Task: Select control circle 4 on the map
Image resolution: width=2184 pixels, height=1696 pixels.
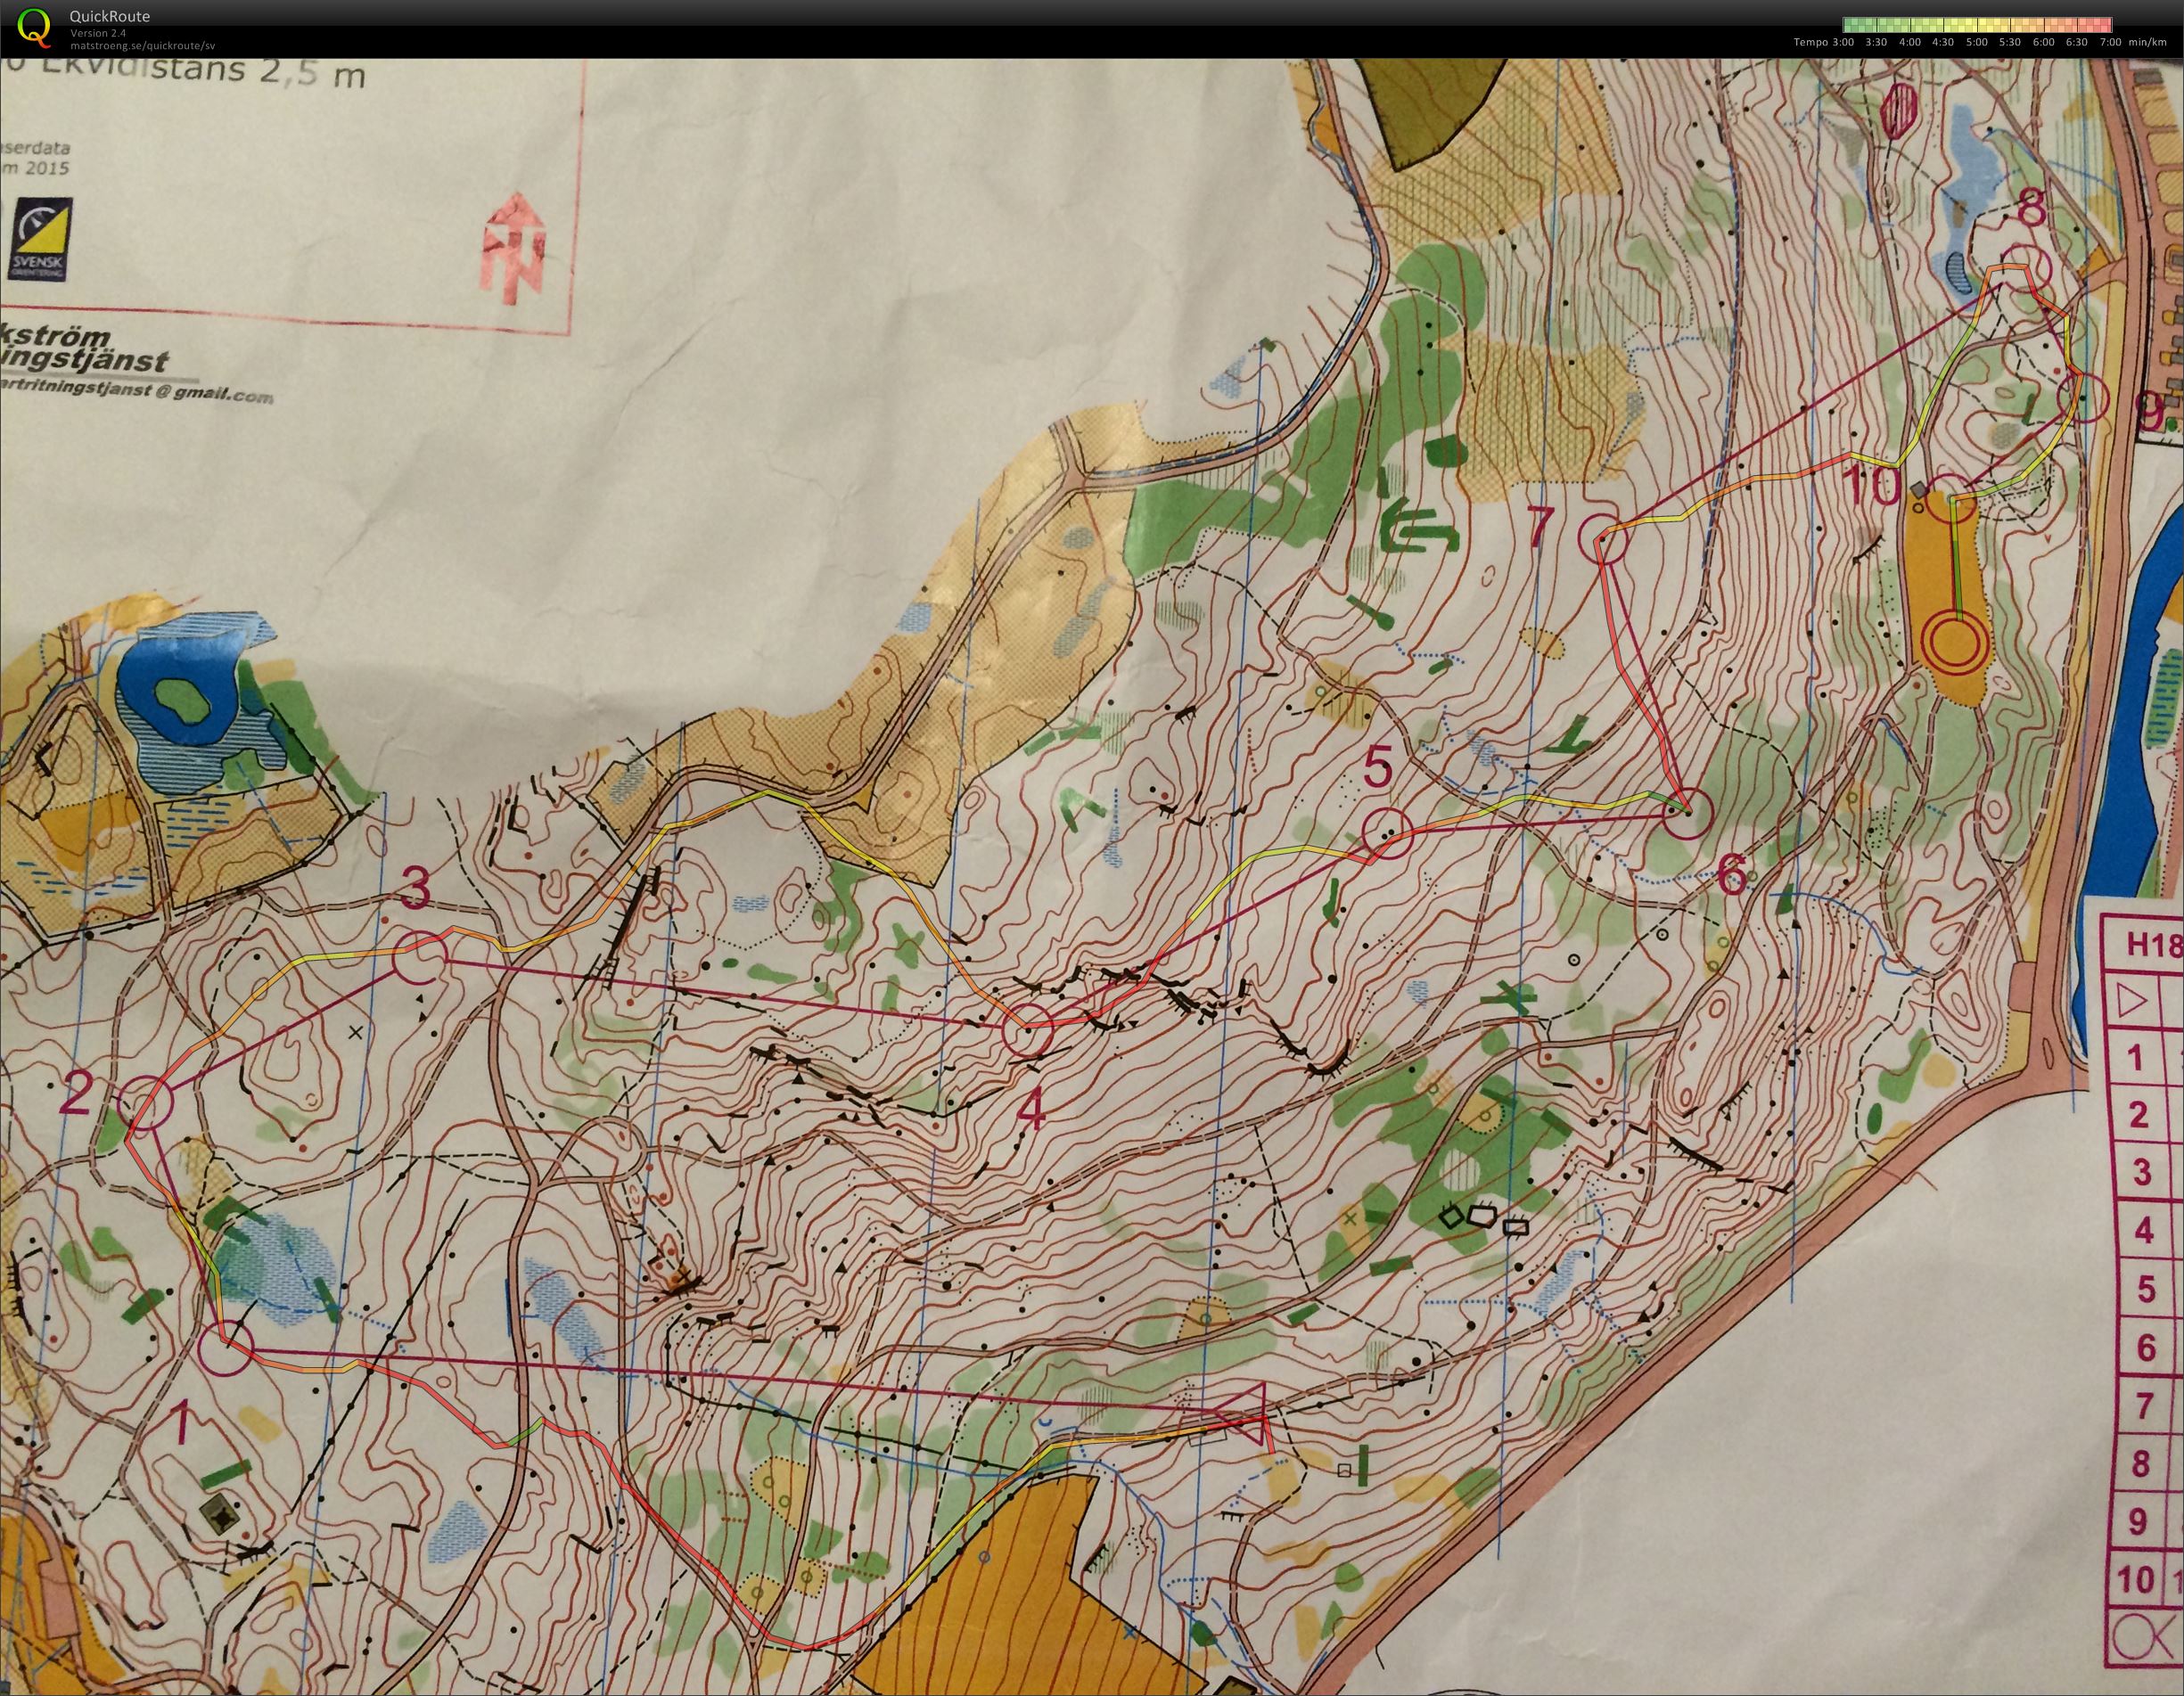Action: 1028,1031
